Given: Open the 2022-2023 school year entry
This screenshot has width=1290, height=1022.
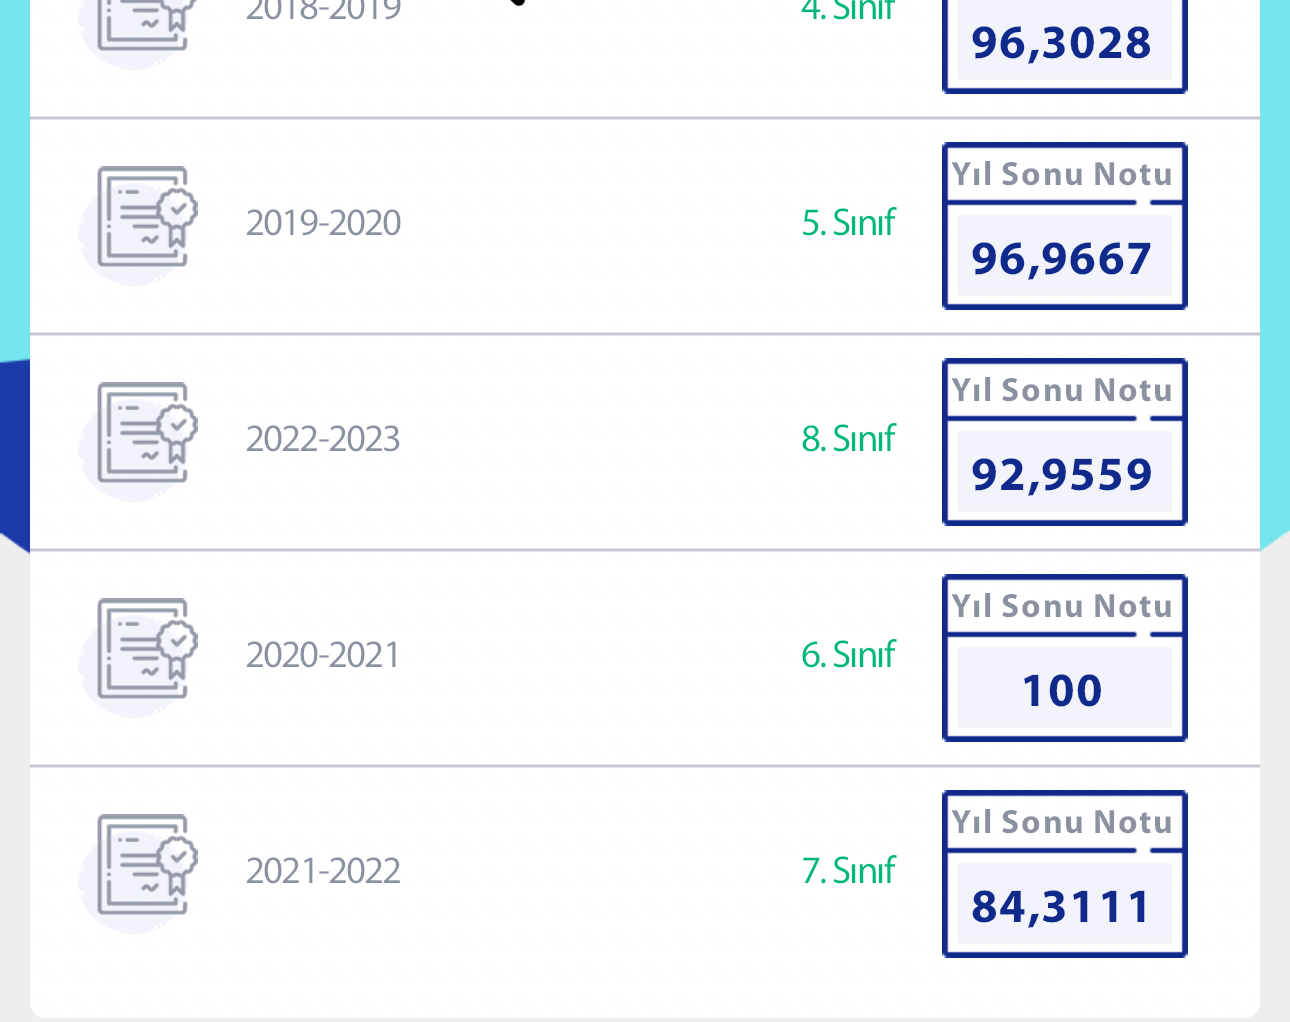Looking at the screenshot, I should 323,439.
